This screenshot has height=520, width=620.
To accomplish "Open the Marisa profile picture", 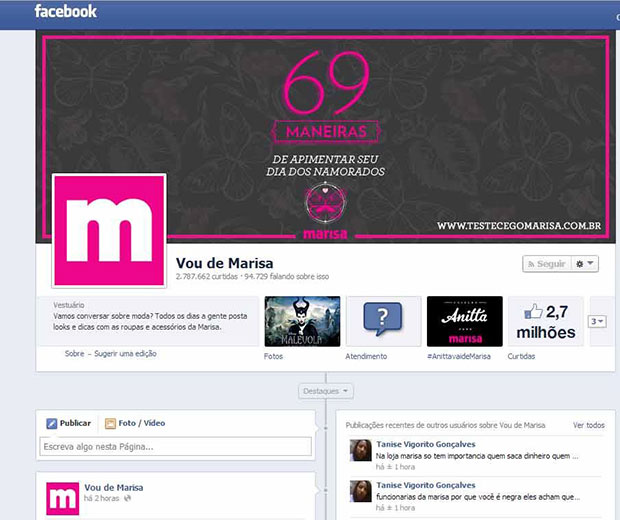I will coord(109,231).
